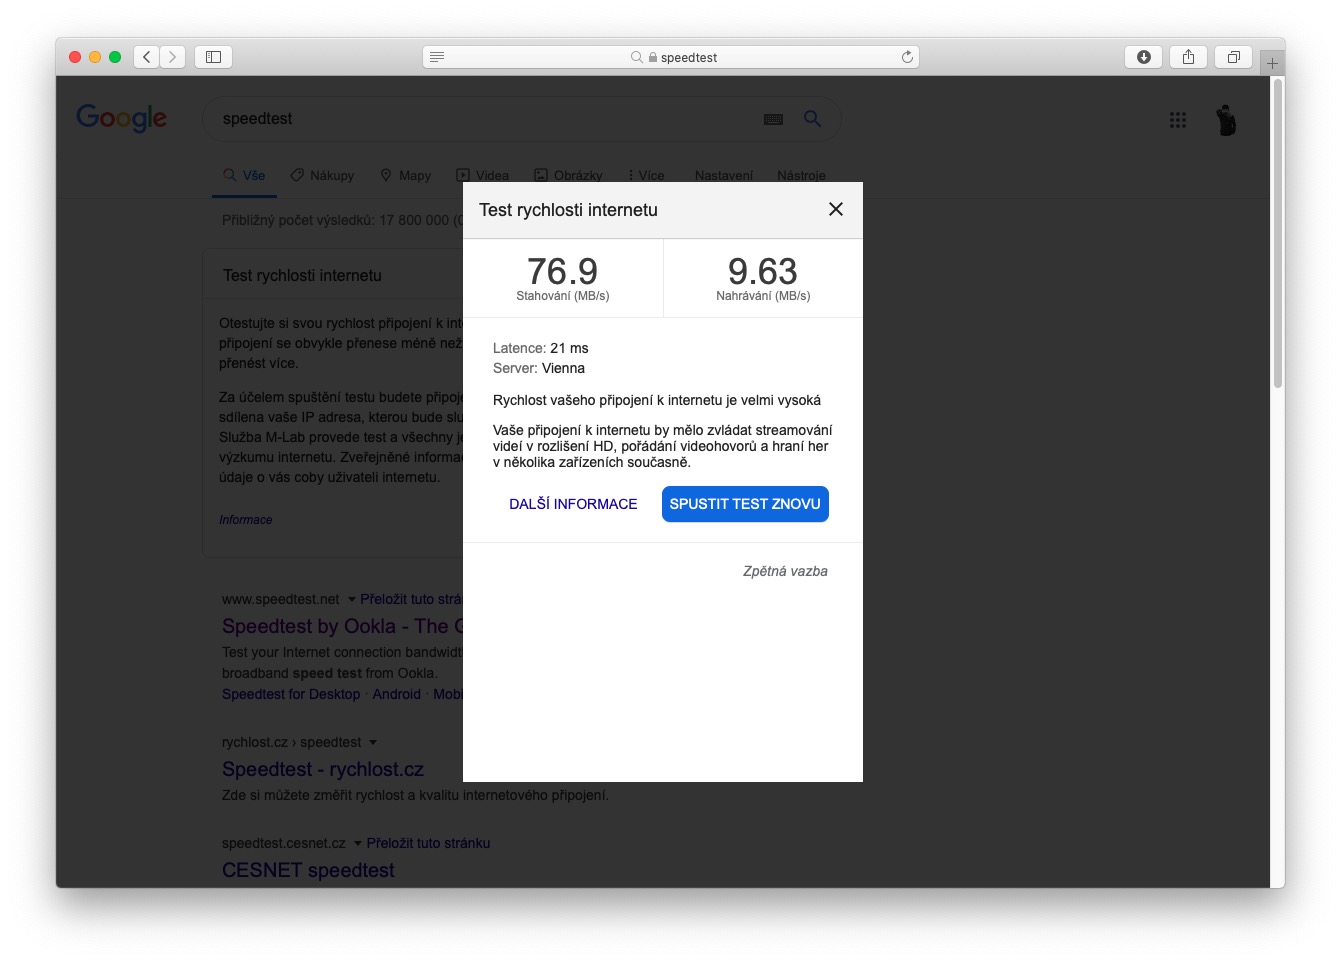Show all tabs overview
The width and height of the screenshot is (1341, 962).
1233,57
